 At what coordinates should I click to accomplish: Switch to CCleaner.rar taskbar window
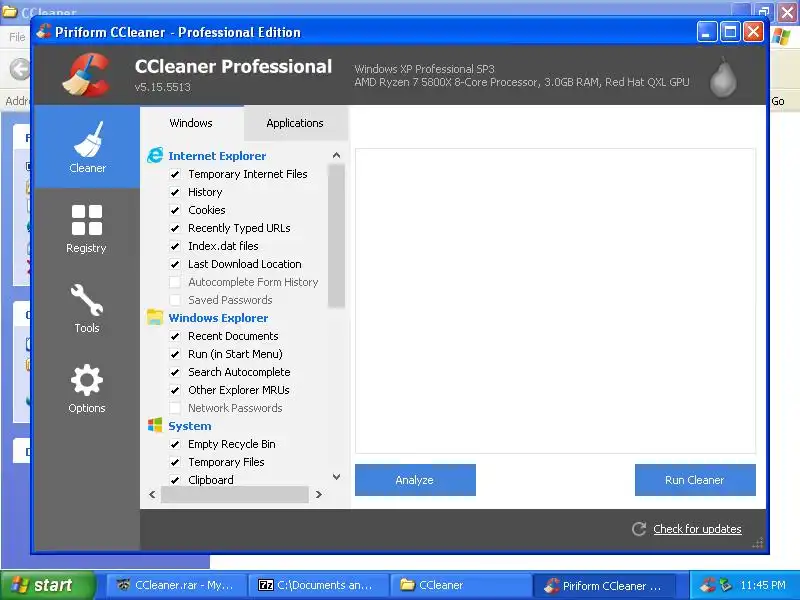pos(175,585)
